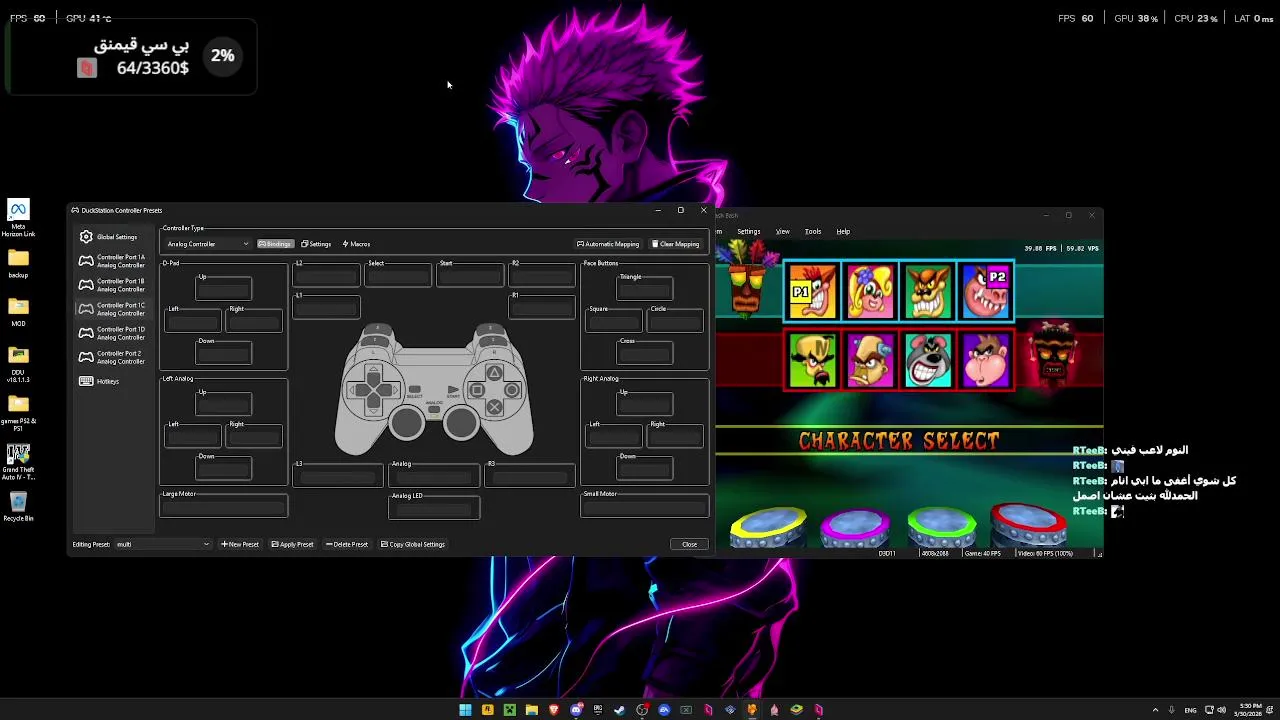The height and width of the screenshot is (720, 1280).
Task: Click the Close button in presets dialog
Action: point(689,544)
